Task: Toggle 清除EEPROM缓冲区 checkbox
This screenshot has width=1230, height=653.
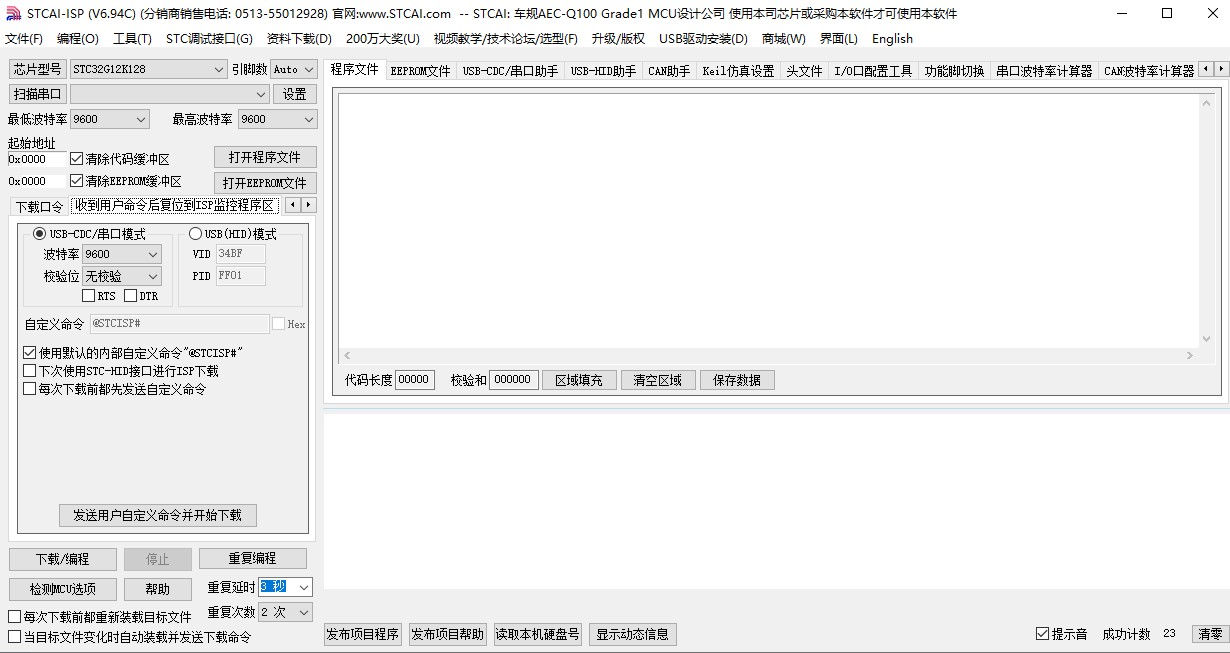Action: [76, 181]
